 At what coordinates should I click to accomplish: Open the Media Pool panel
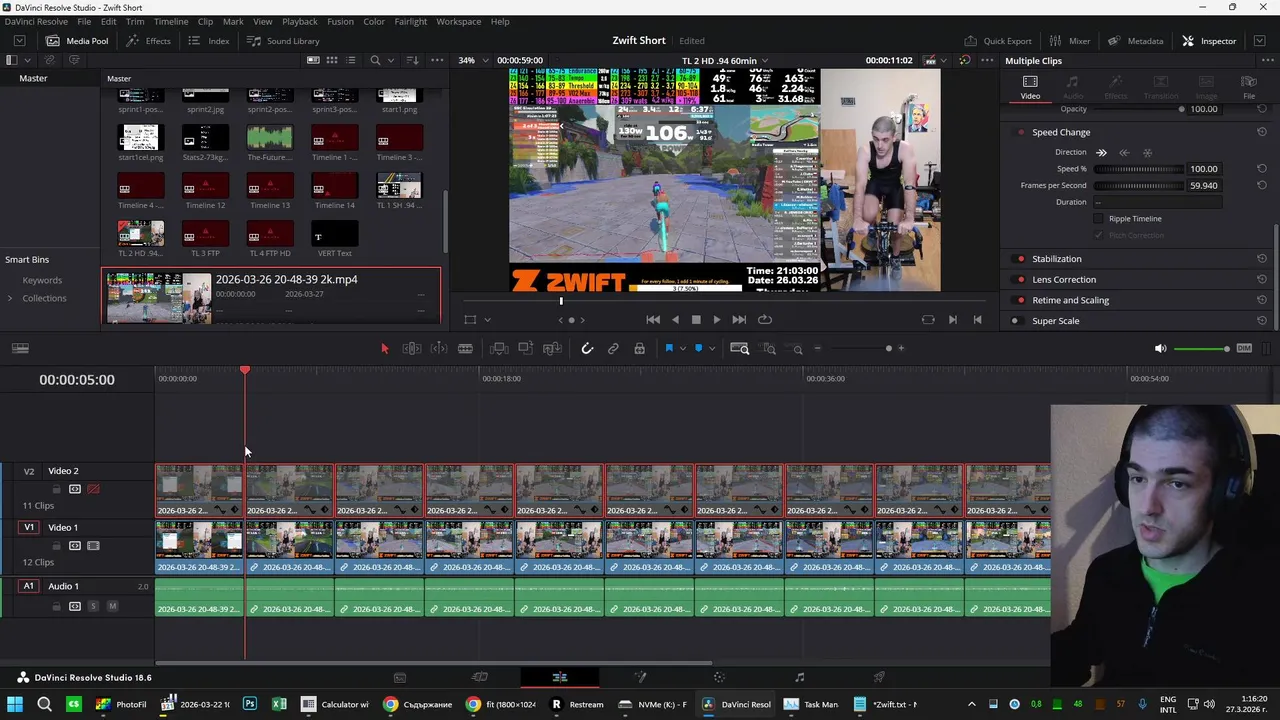click(77, 41)
